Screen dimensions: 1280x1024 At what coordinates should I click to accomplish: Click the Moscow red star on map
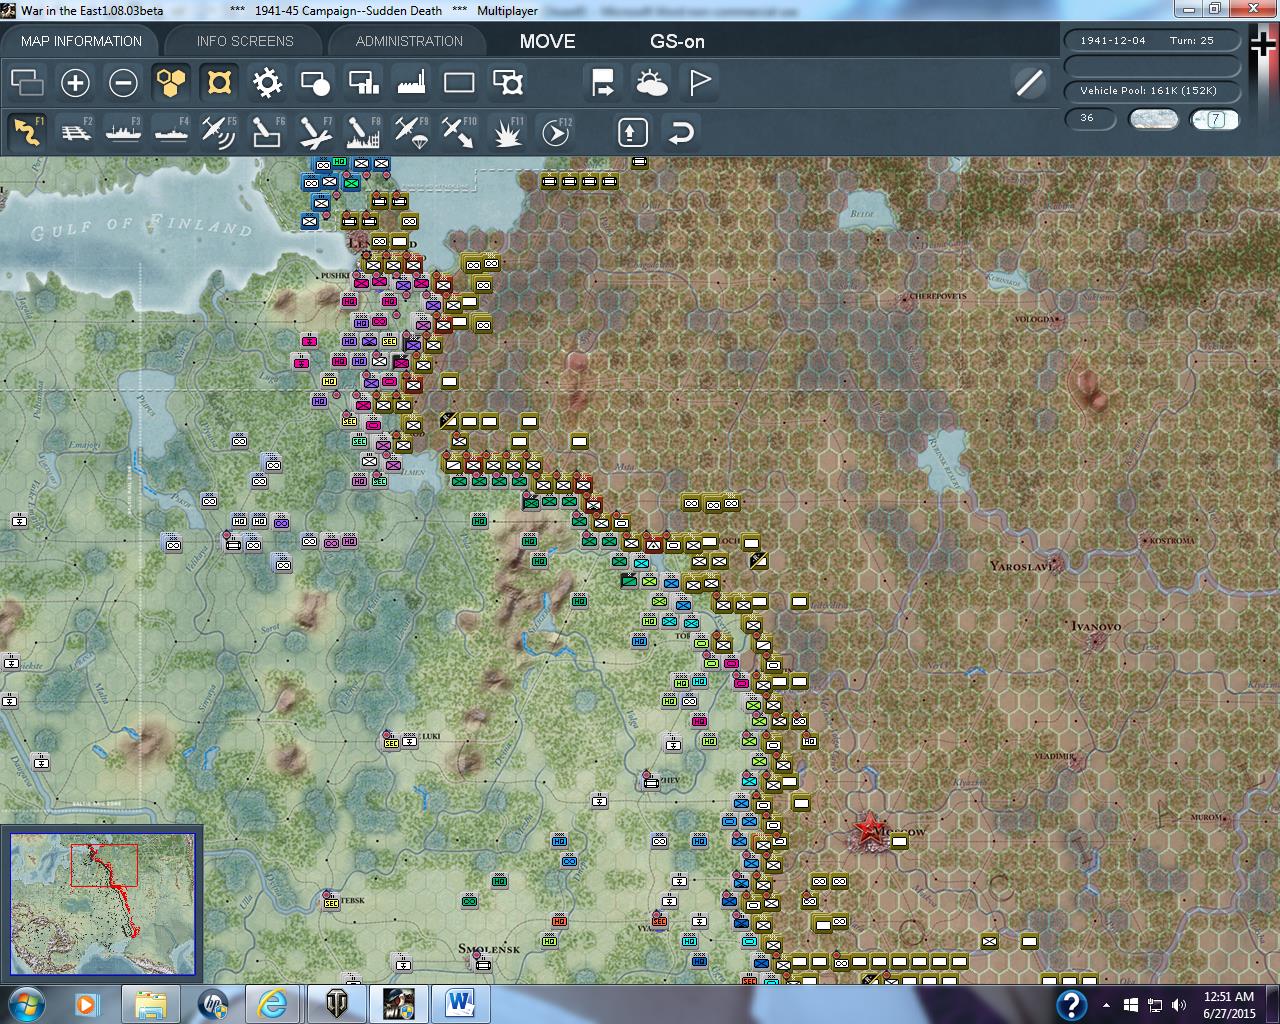point(867,829)
